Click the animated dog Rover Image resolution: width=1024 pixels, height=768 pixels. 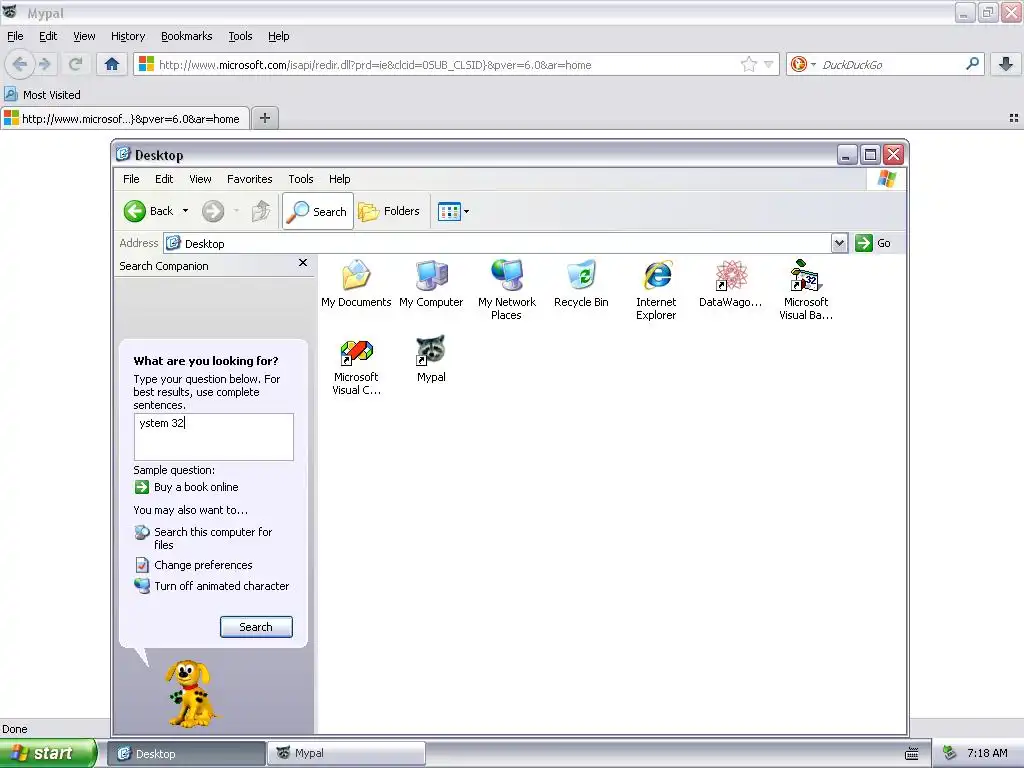pyautogui.click(x=190, y=693)
